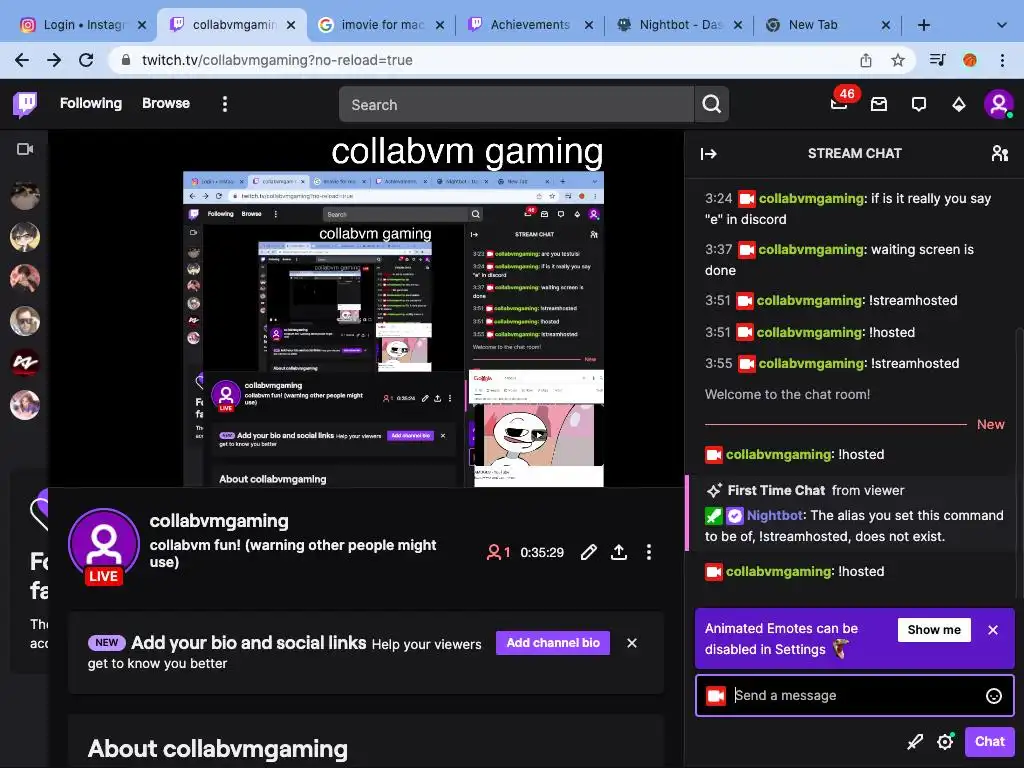The image size is (1024, 768).
Task: Go back with the browser back arrow
Action: (x=22, y=60)
